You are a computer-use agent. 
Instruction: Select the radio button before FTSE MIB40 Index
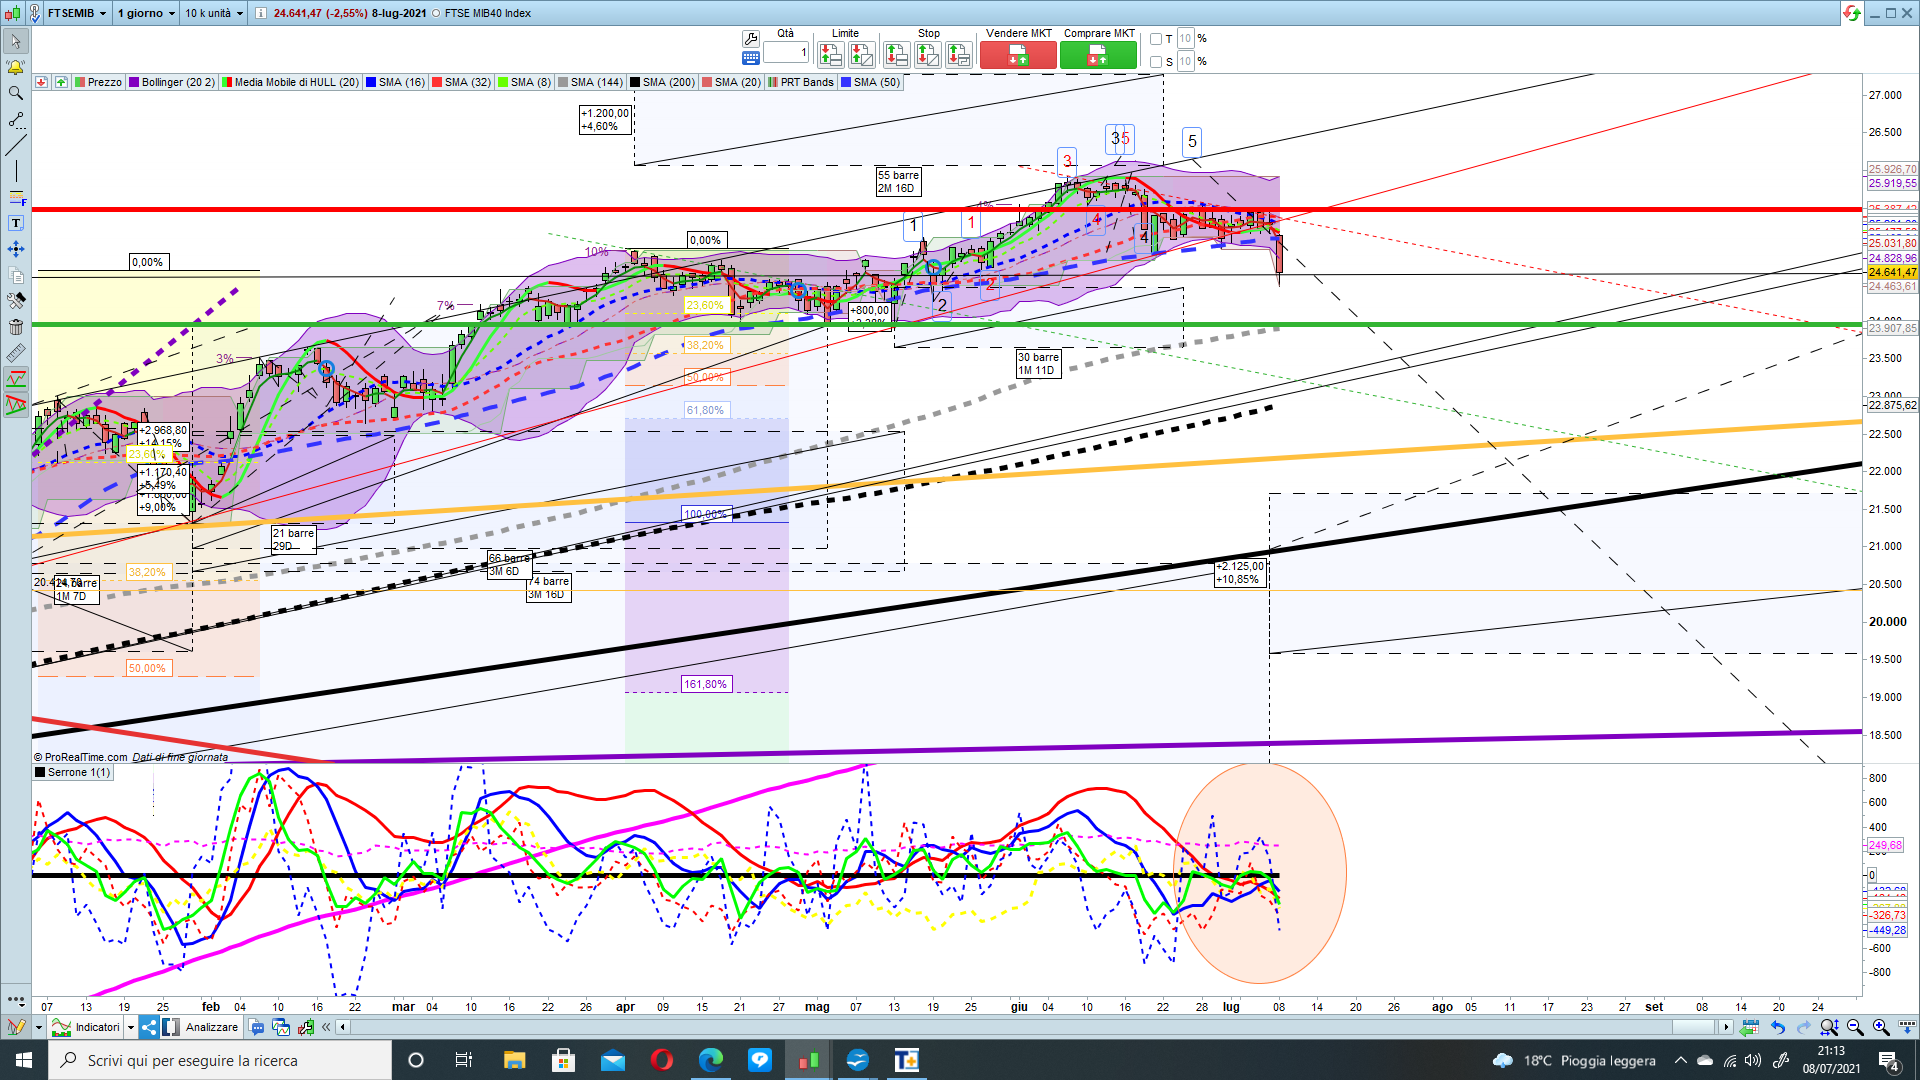[x=436, y=13]
